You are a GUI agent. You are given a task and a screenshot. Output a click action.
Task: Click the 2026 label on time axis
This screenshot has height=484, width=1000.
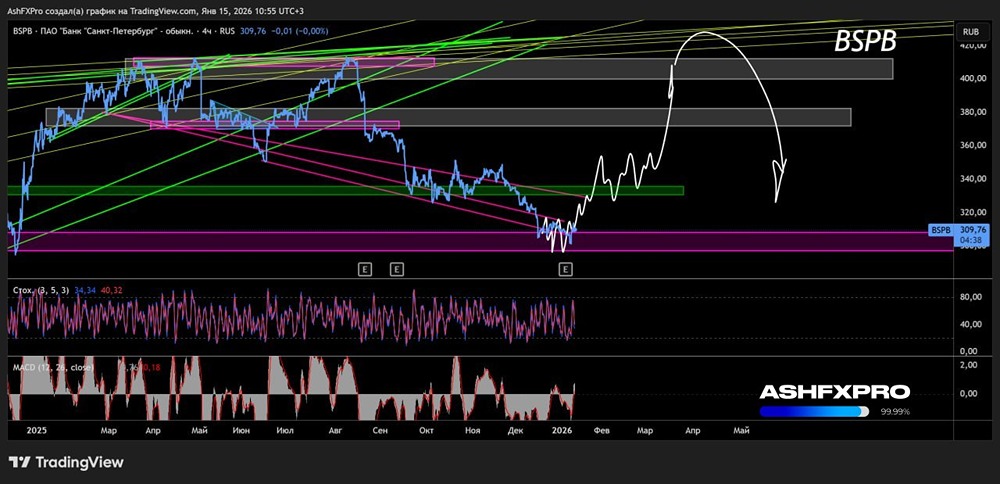[x=562, y=431]
